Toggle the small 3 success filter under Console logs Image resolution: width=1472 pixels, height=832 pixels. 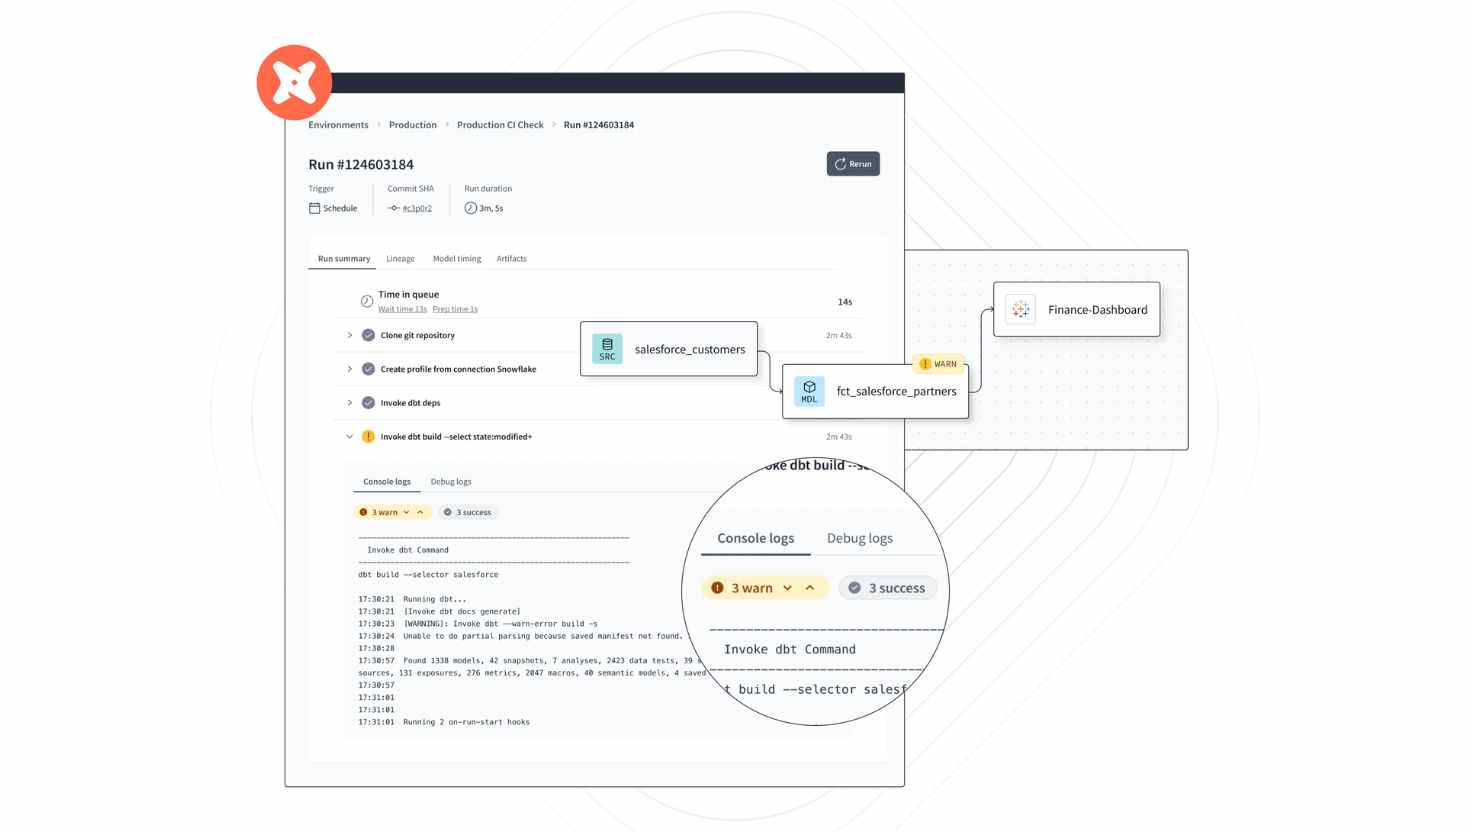468,512
